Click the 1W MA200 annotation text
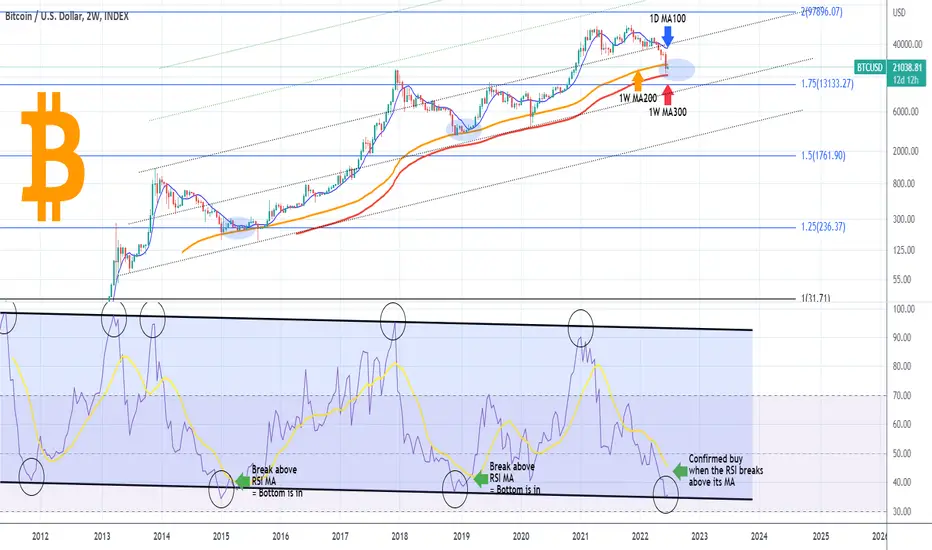 tap(638, 98)
